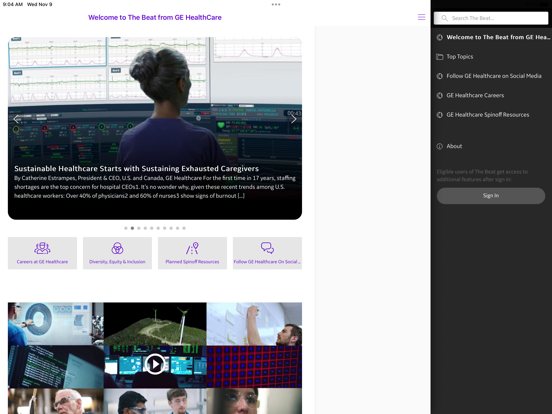Click the globe icon beside GE Healthcare Careers

tap(440, 95)
